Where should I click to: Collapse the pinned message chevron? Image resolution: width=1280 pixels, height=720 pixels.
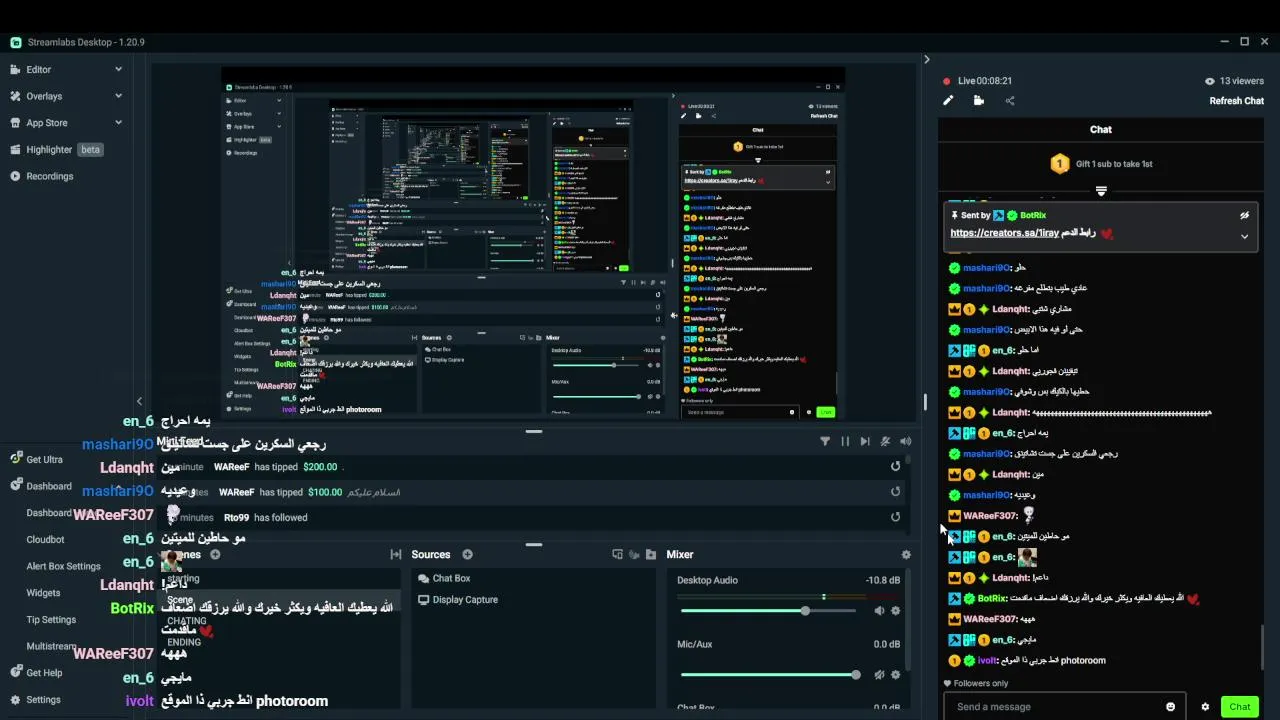pyautogui.click(x=1245, y=237)
